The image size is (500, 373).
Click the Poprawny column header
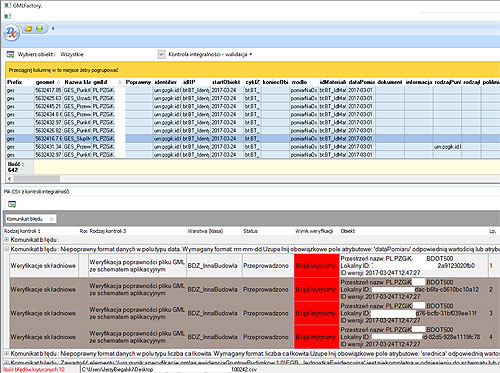tap(138, 82)
